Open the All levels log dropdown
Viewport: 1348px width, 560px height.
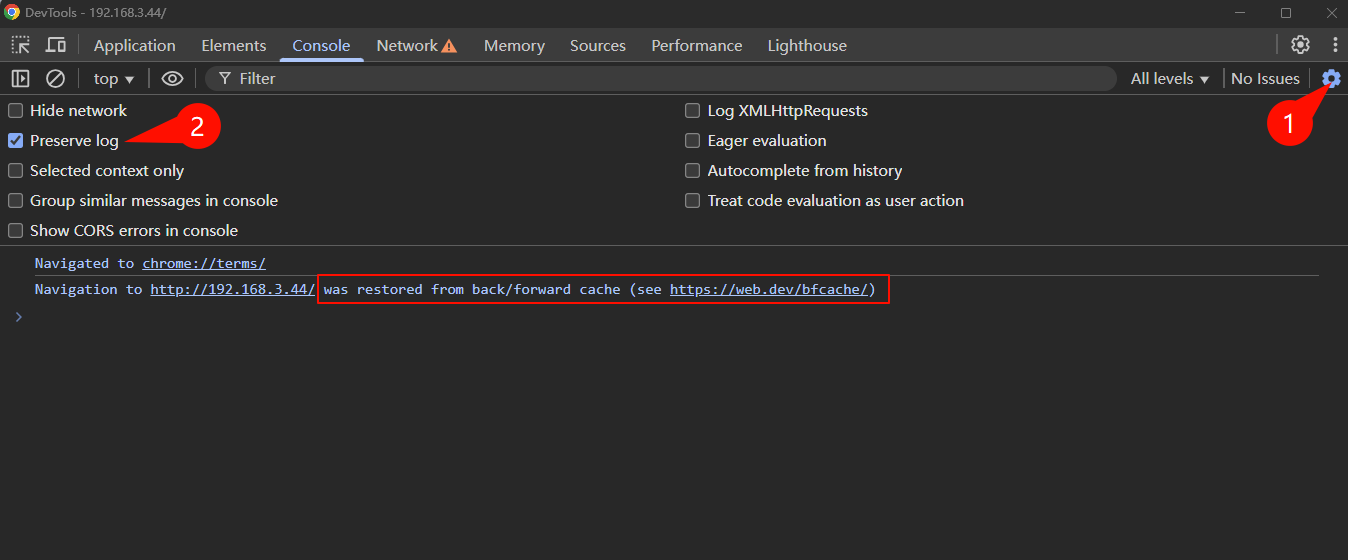(x=1170, y=78)
